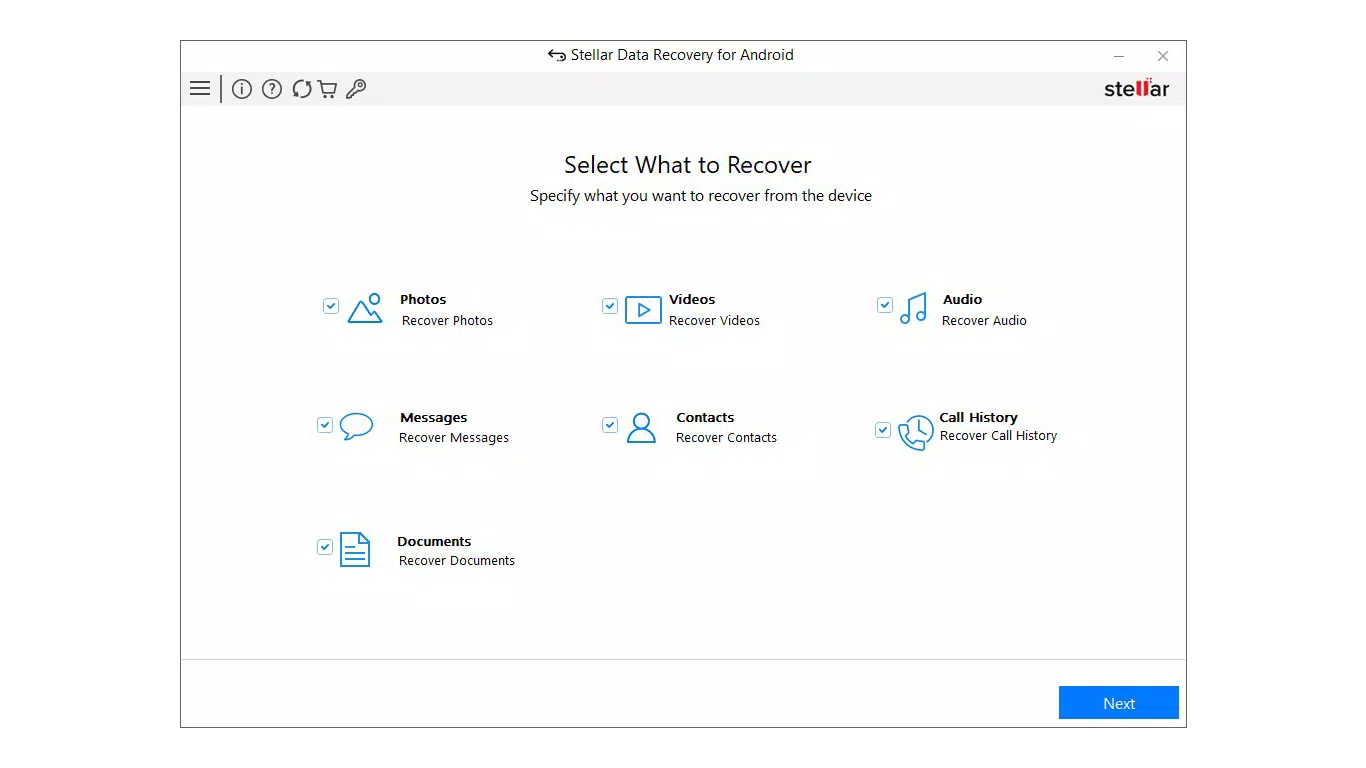Click the Contacts person icon
Viewport: 1366px width, 768px height.
pyautogui.click(x=641, y=428)
